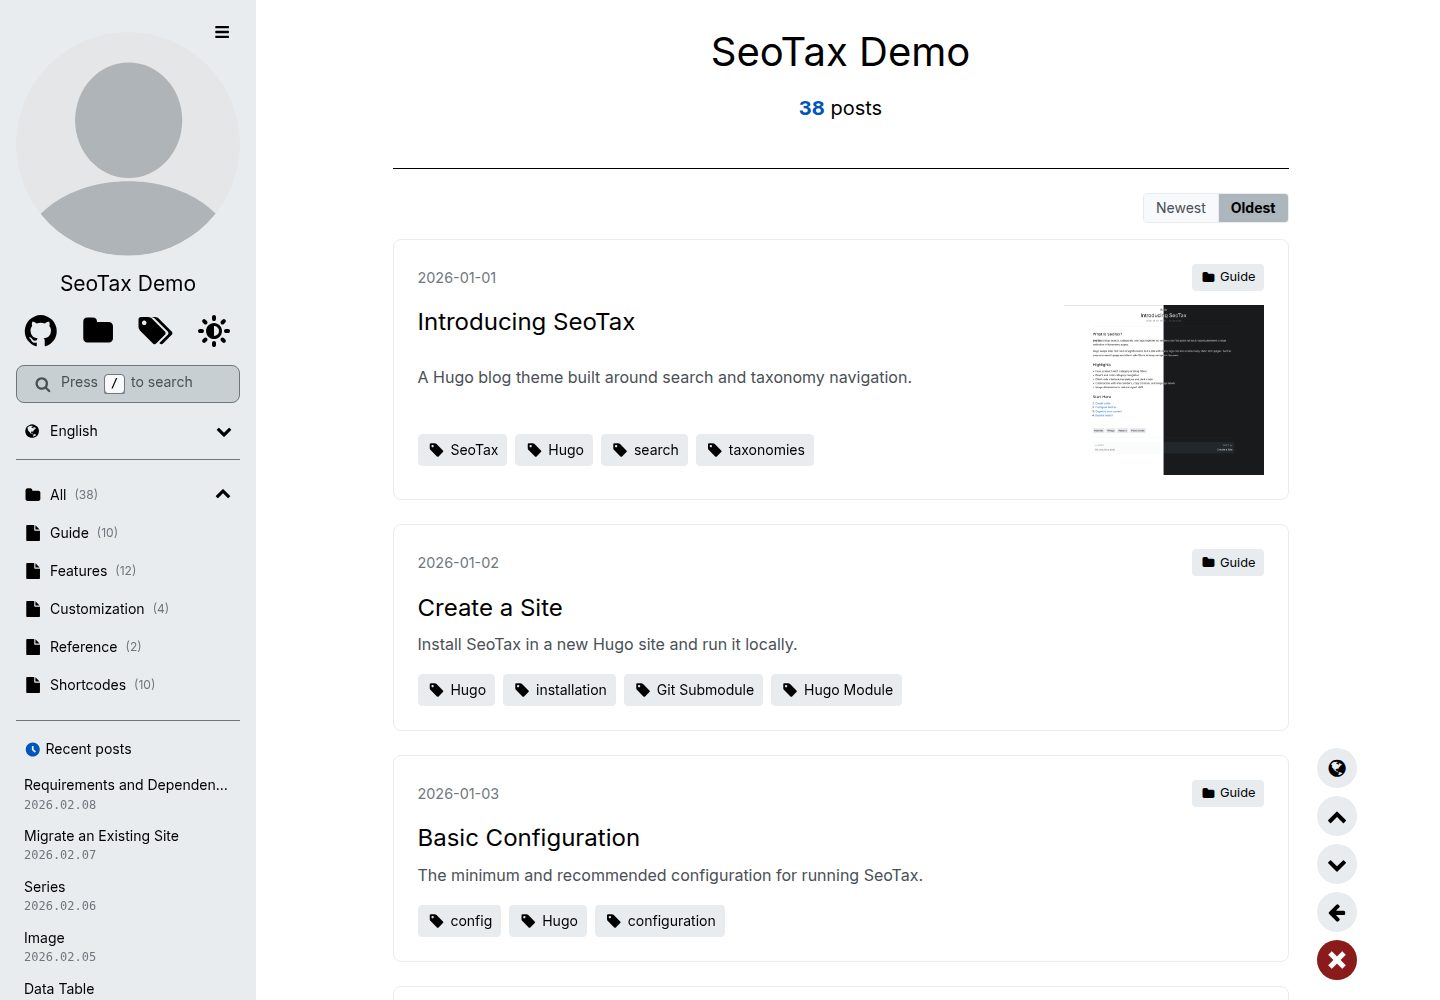Select the taxonomies tag
The image size is (1440, 1000).
755,450
